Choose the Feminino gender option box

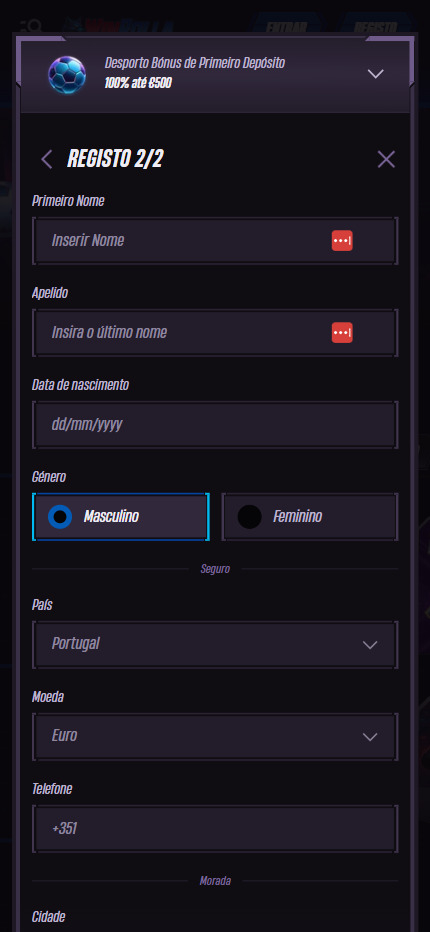click(x=310, y=517)
